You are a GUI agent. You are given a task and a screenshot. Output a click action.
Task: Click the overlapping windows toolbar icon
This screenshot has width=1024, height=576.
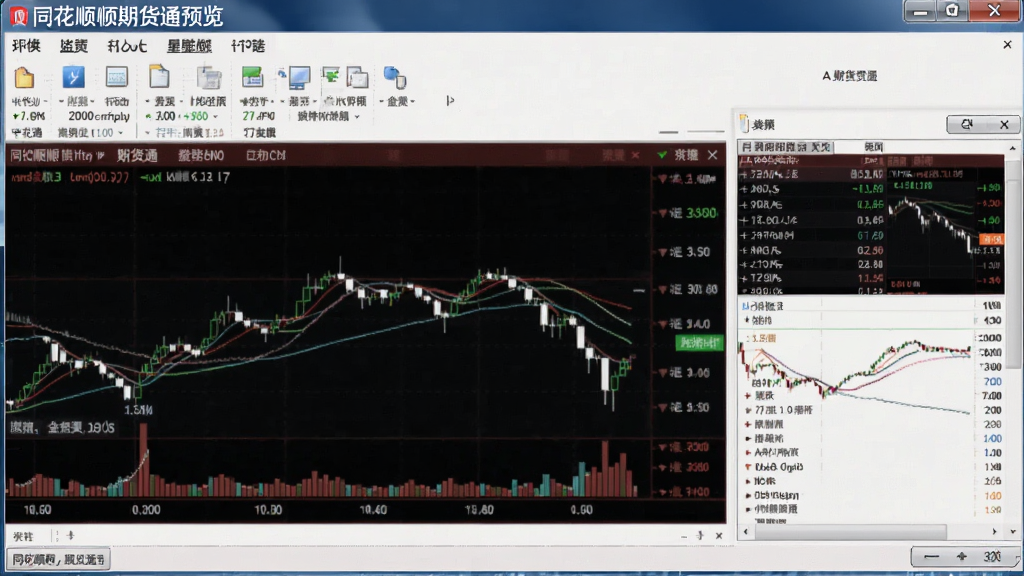pyautogui.click(x=357, y=77)
